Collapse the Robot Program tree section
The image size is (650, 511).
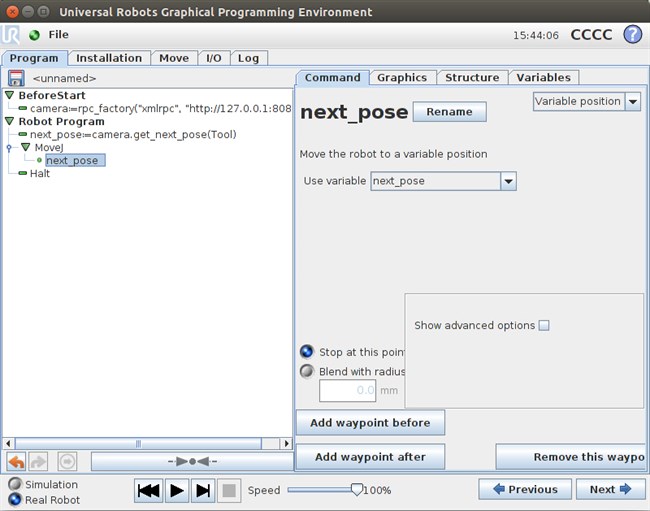10,121
